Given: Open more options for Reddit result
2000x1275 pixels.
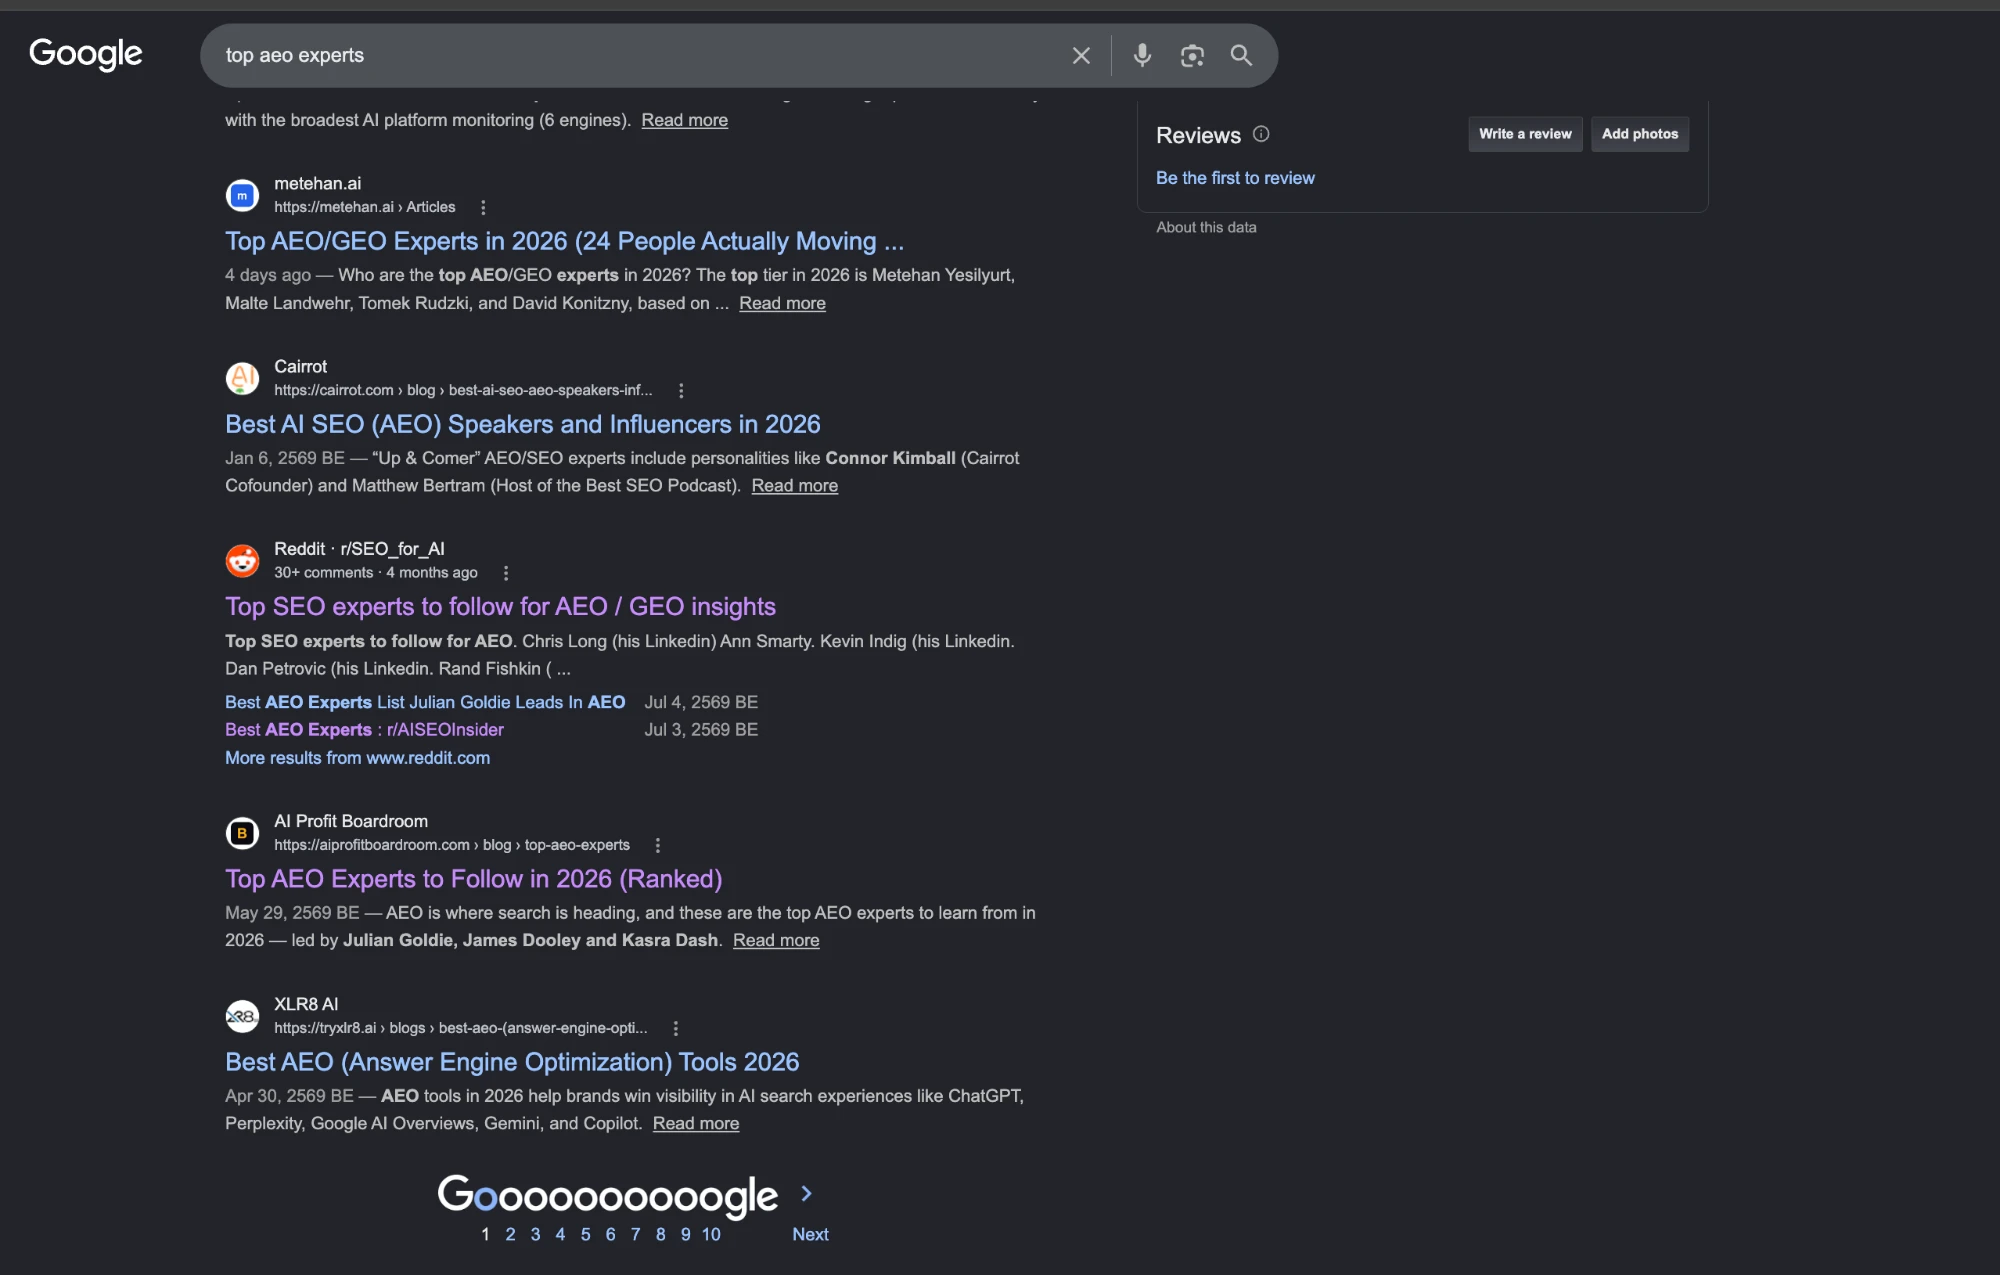Looking at the screenshot, I should (506, 573).
